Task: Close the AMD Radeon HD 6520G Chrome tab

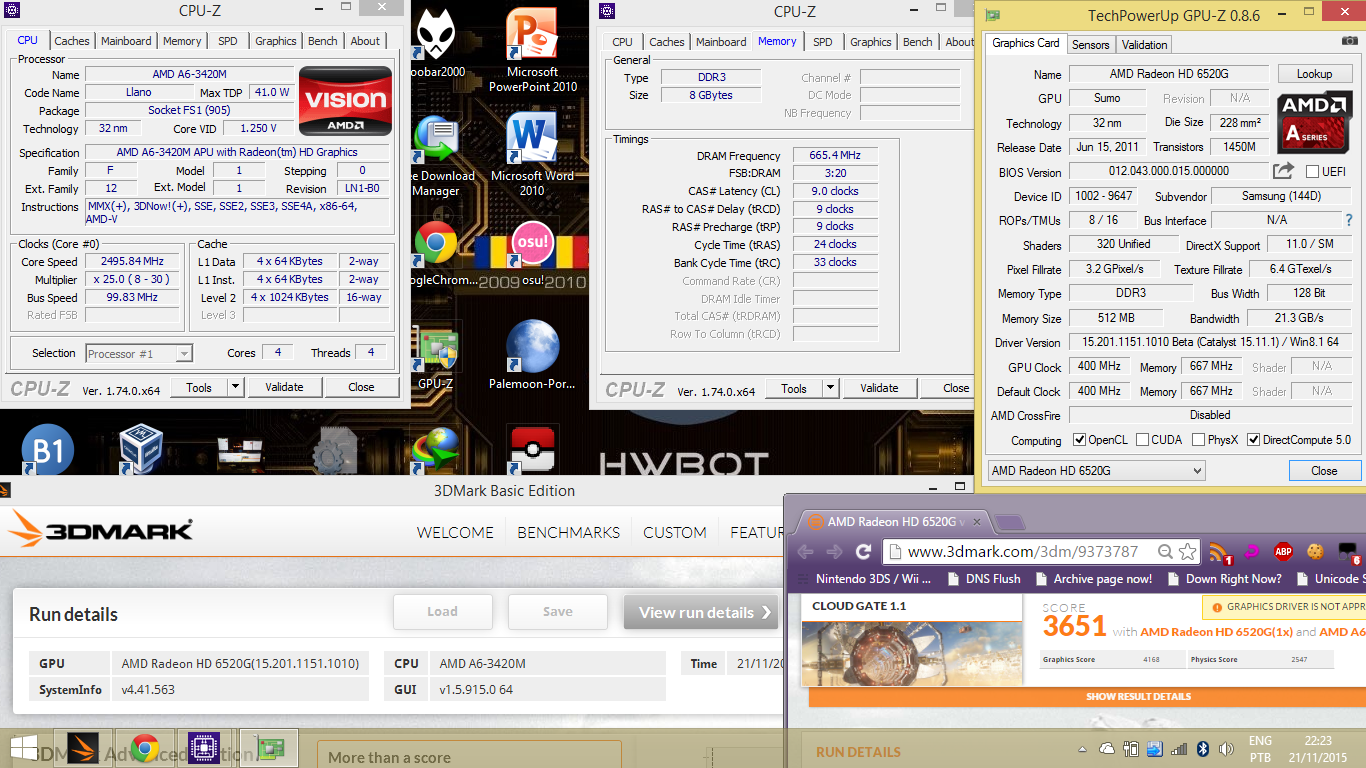Action: [977, 522]
